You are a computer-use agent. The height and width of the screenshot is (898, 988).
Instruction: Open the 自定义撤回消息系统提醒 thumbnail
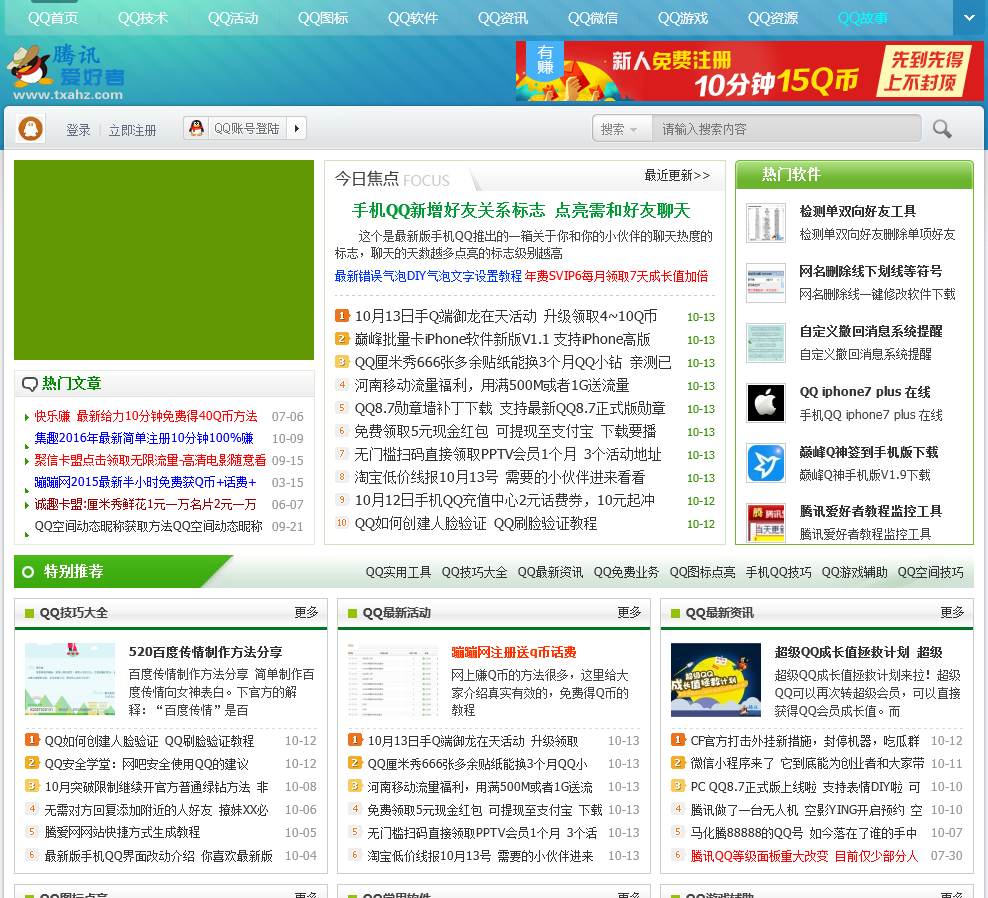[766, 343]
